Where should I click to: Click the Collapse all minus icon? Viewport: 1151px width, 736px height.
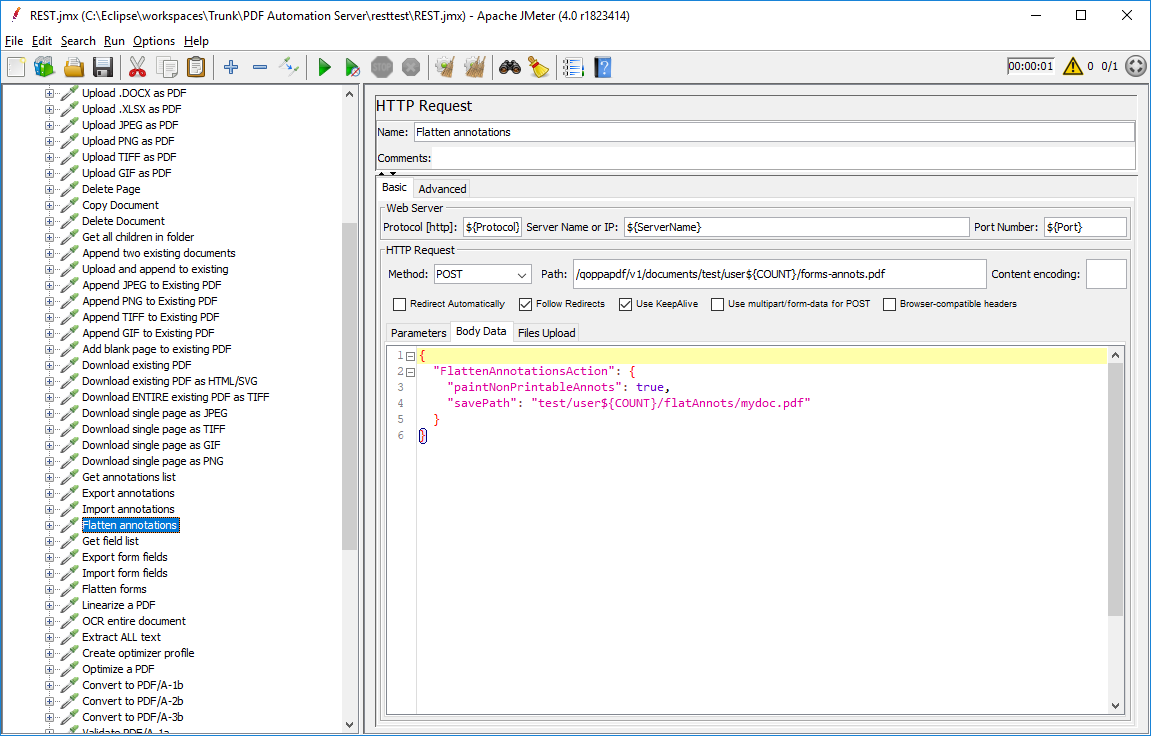tap(260, 68)
